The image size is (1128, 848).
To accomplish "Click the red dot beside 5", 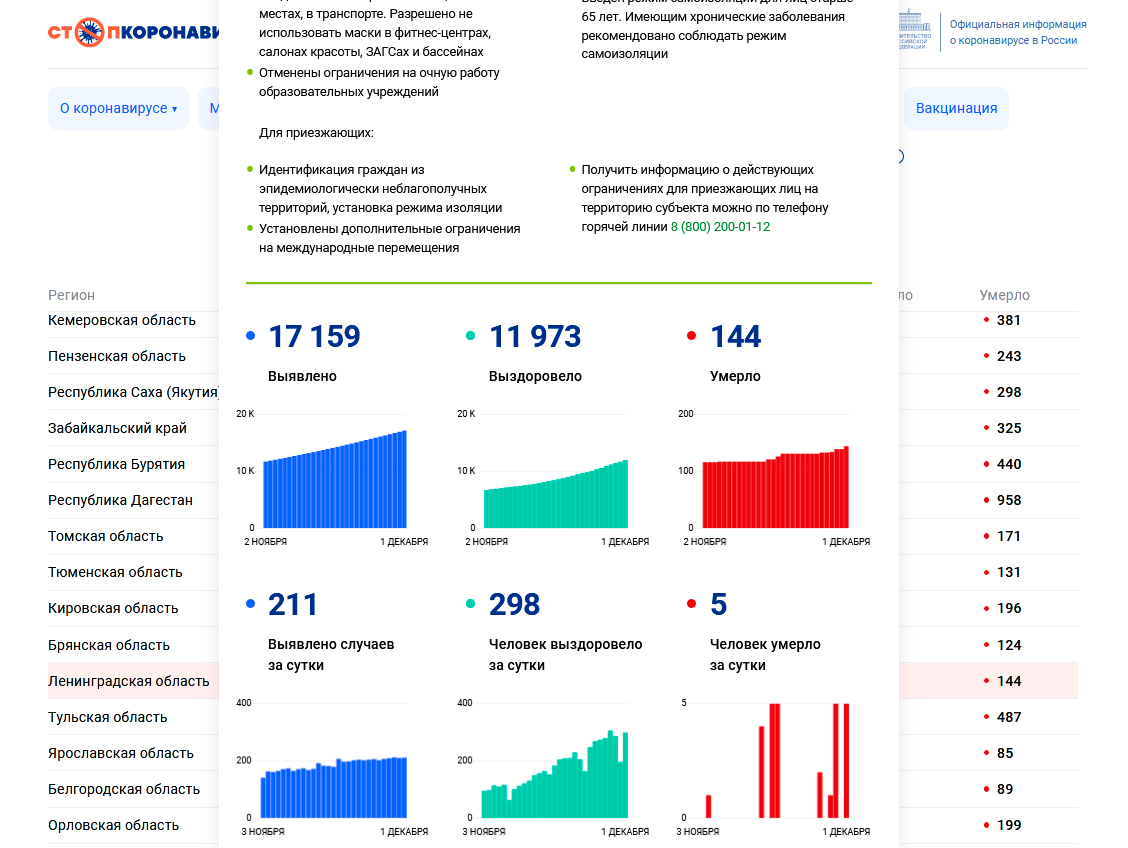I will point(691,604).
